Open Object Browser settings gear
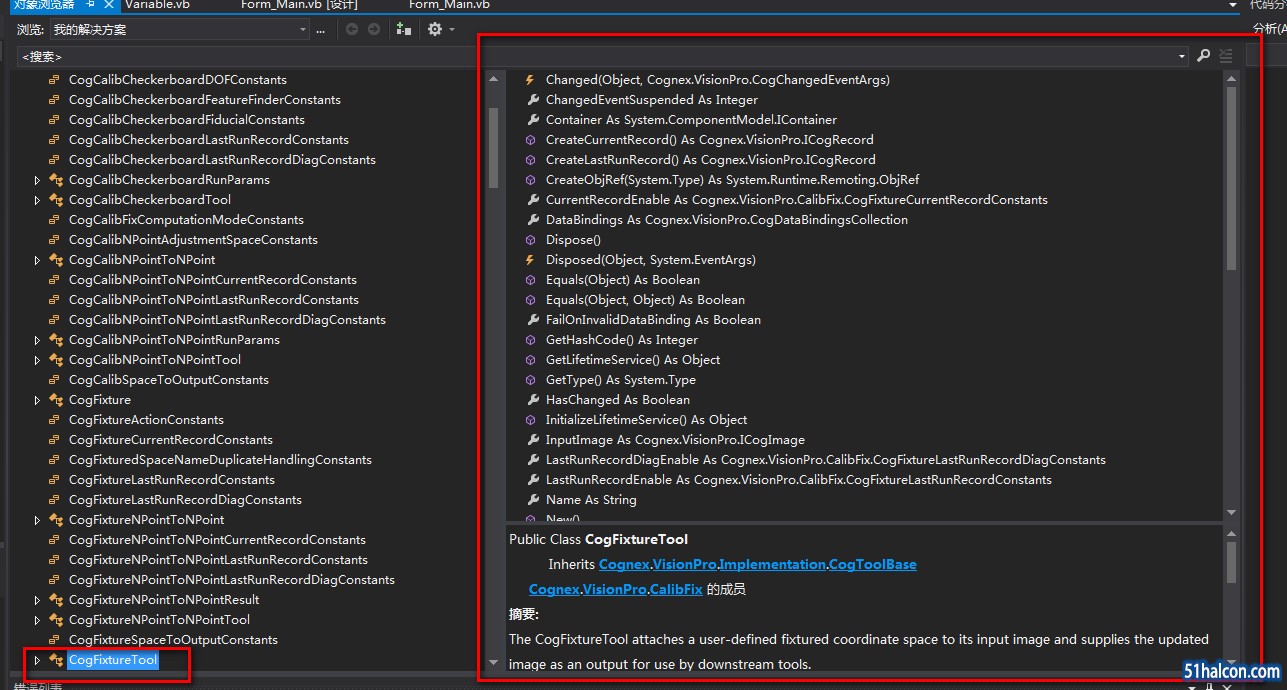Screen dimensions: 1287x690 [435, 29]
